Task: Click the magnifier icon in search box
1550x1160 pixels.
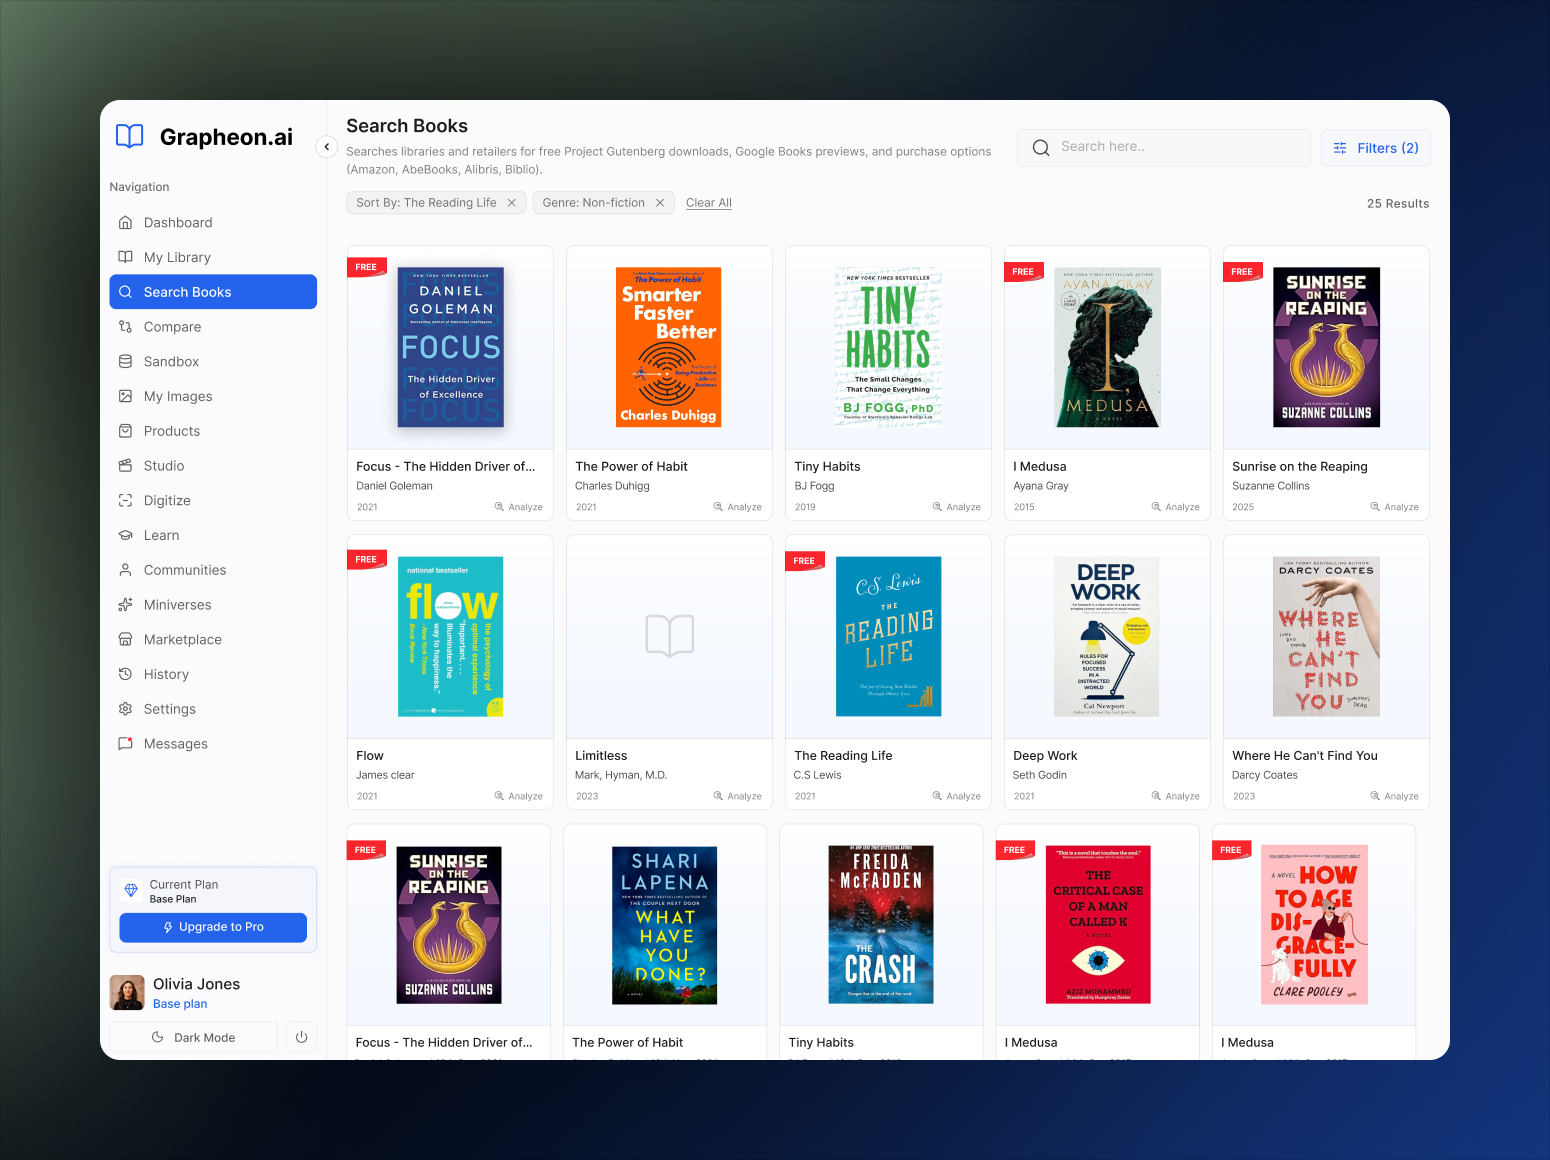Action: coord(1041,148)
